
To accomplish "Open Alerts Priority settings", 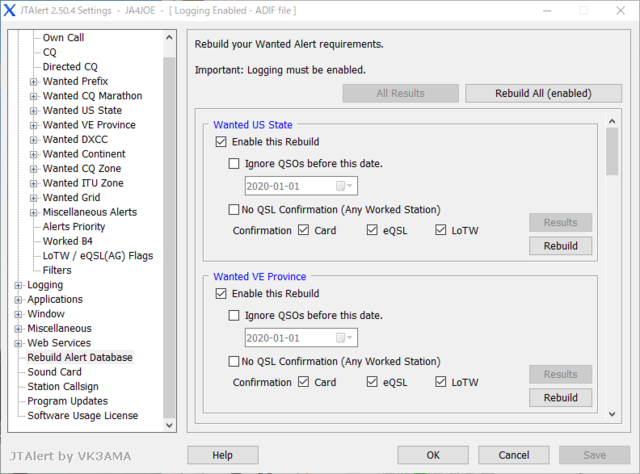I will click(x=74, y=227).
